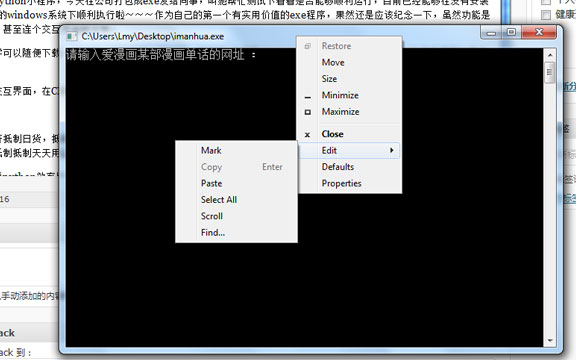This screenshot has height=360, width=576.
Task: Click the Close x icon in system menu
Action: [x=307, y=135]
